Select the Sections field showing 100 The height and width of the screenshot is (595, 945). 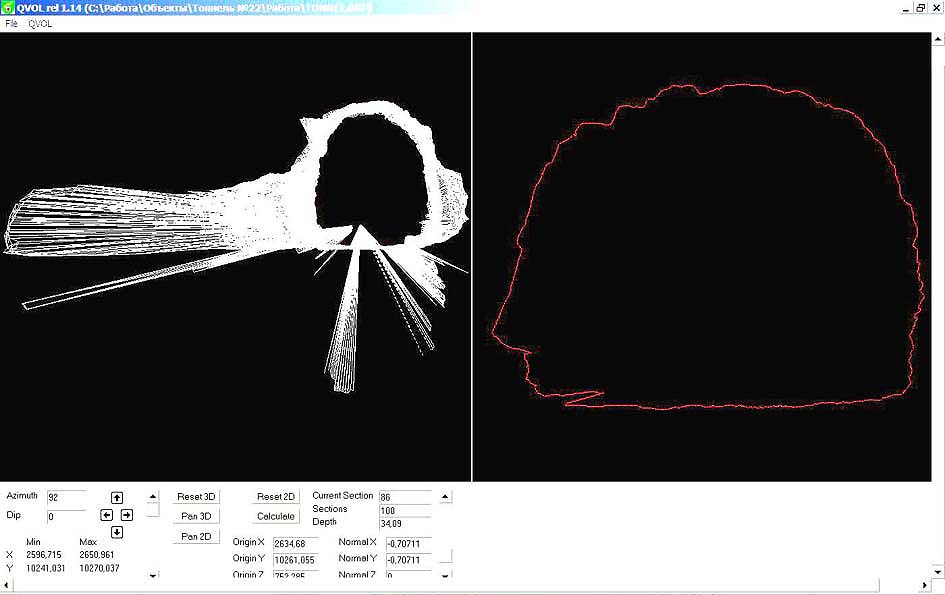[405, 511]
